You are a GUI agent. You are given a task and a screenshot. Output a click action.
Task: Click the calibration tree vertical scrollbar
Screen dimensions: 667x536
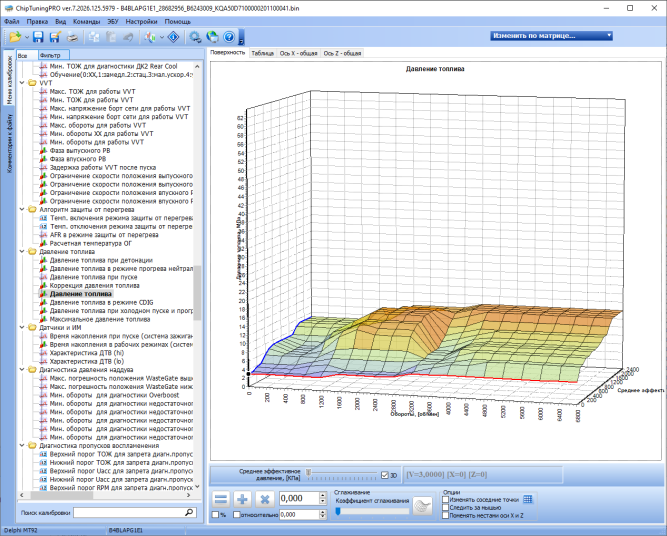[x=197, y=293]
